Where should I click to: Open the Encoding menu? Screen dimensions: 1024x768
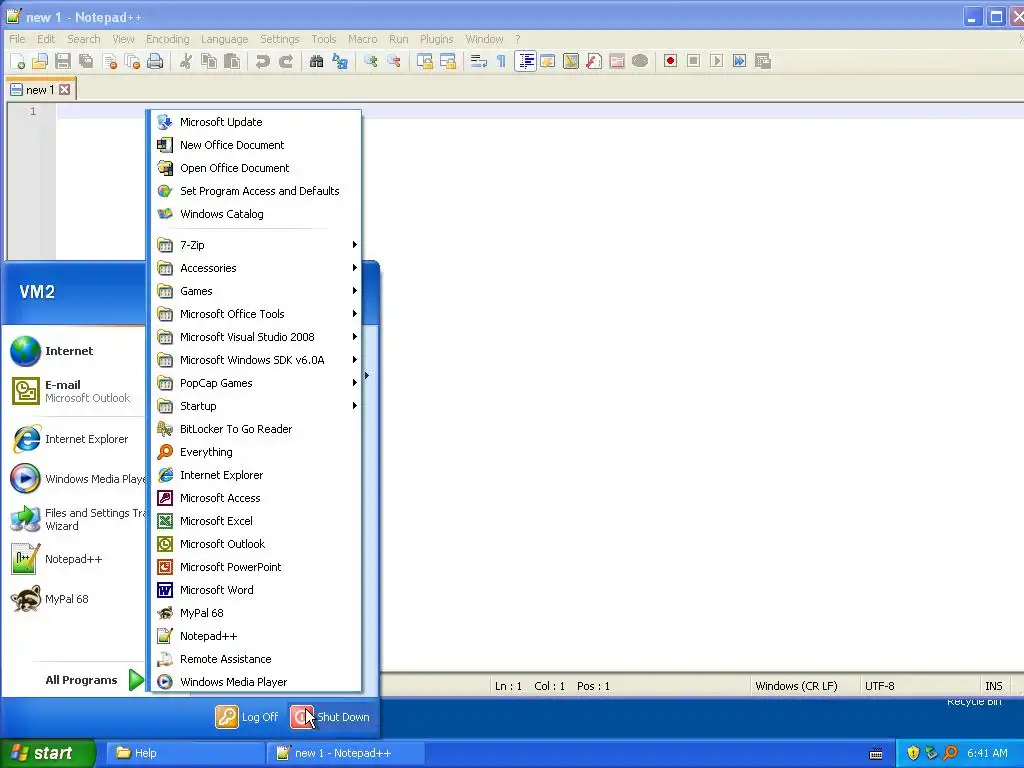[167, 39]
